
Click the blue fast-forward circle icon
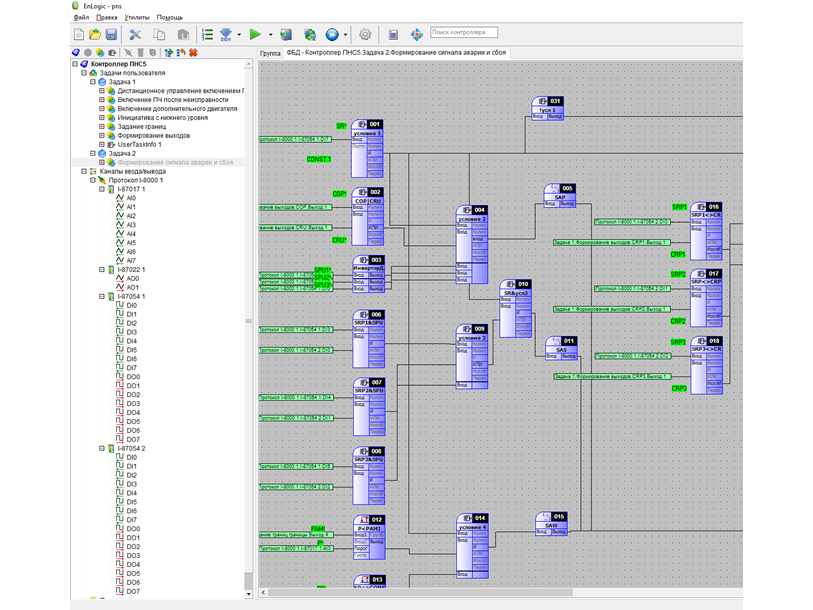(x=332, y=35)
